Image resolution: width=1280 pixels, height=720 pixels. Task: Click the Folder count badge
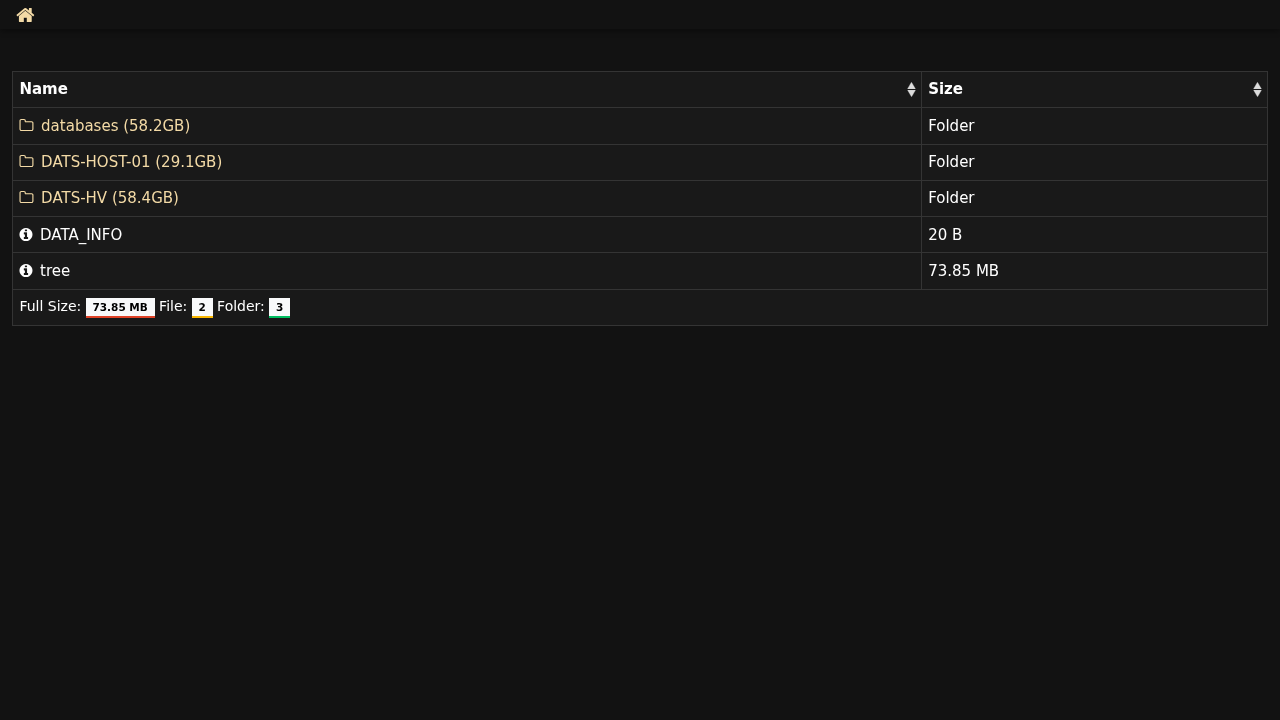279,308
